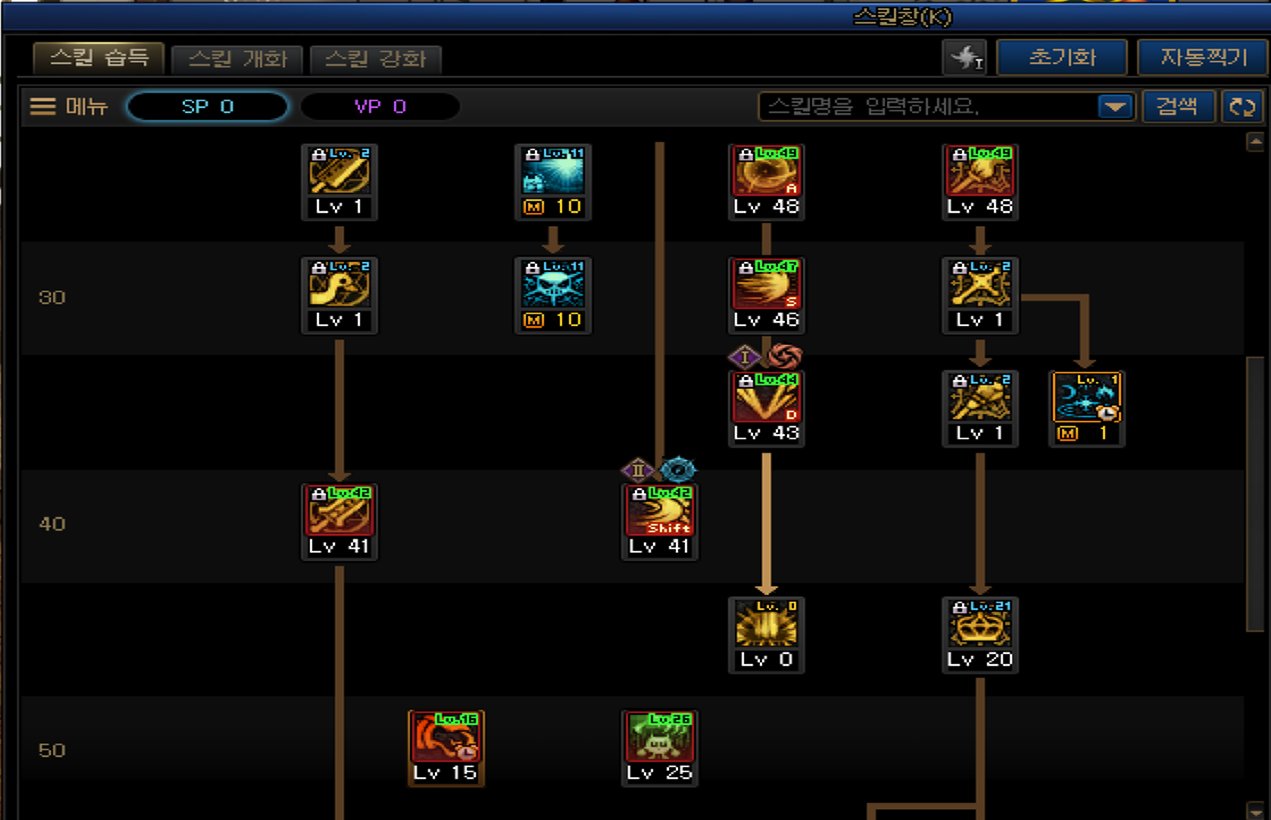Select the green skull skill Lv 25
The height and width of the screenshot is (820, 1271).
pos(660,737)
